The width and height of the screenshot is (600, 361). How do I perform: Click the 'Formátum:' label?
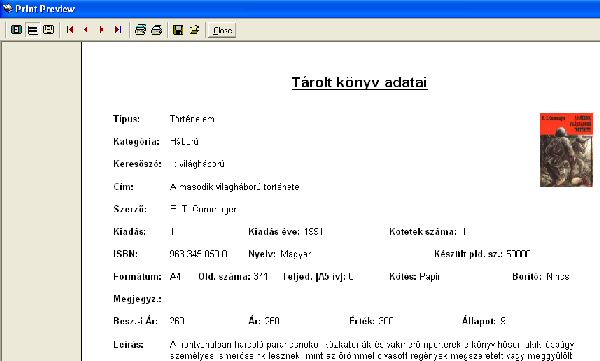[x=137, y=276]
